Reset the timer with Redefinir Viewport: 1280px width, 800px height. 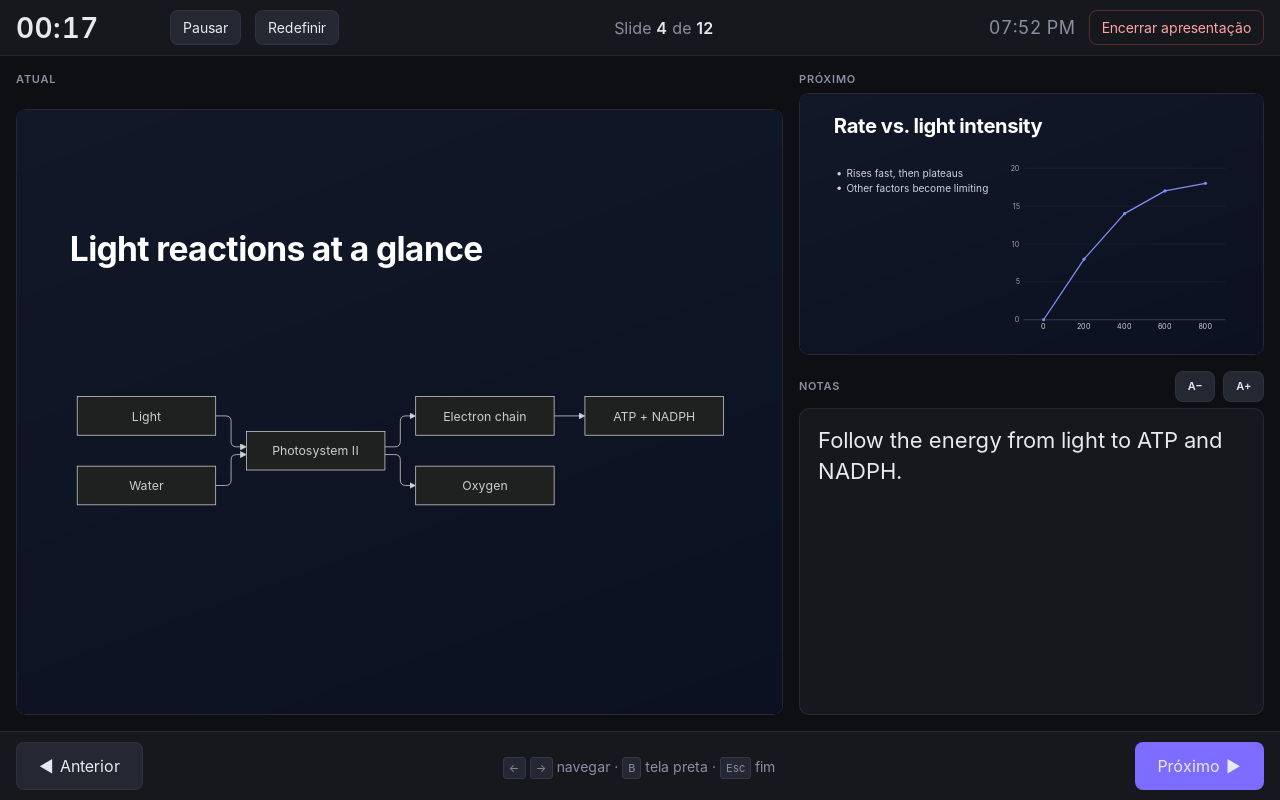coord(297,28)
